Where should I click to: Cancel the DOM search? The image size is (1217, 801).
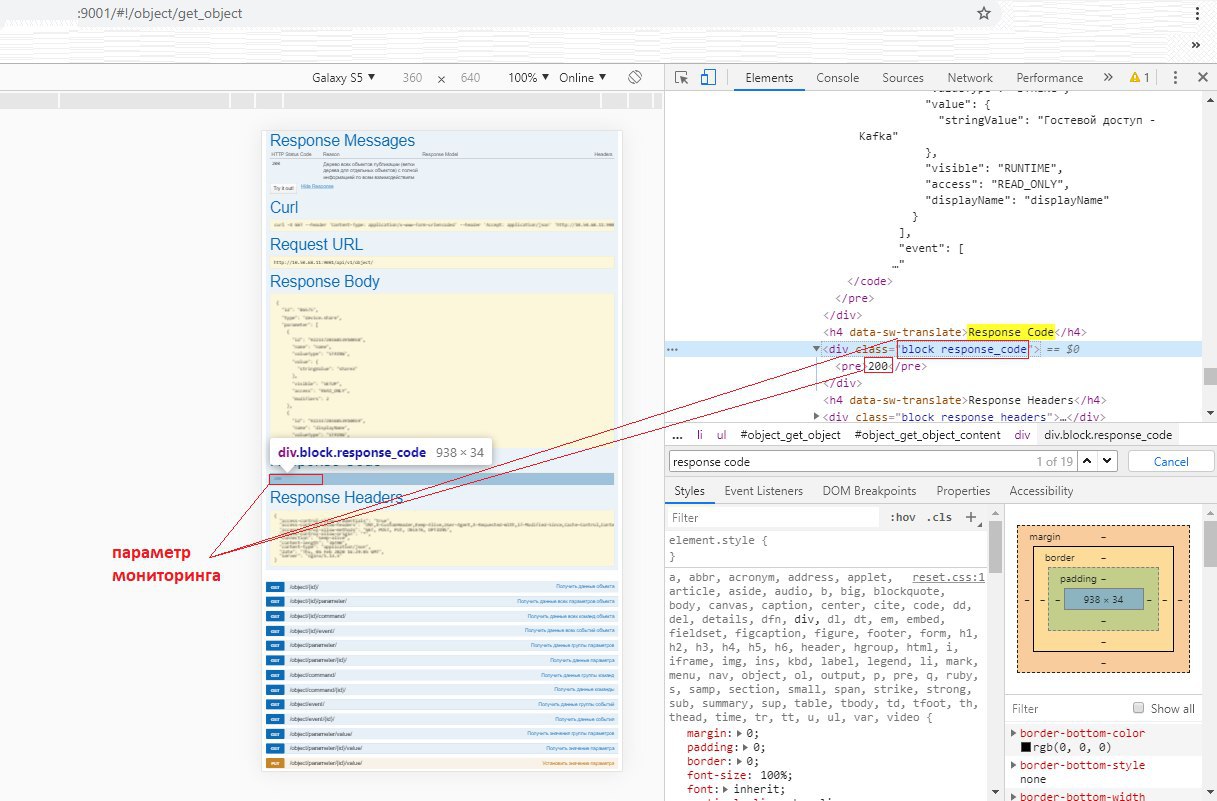pyautogui.click(x=1171, y=461)
